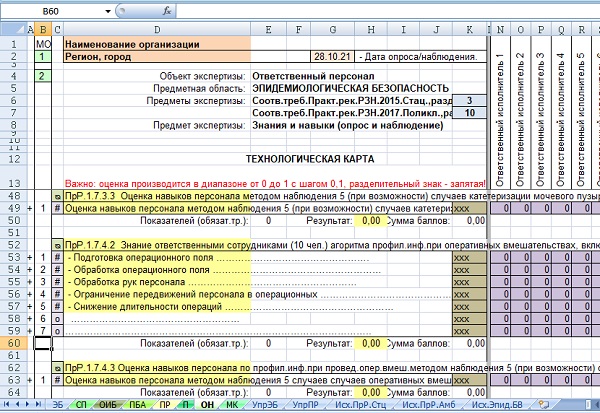Select the ПР sheet tab

click(165, 404)
